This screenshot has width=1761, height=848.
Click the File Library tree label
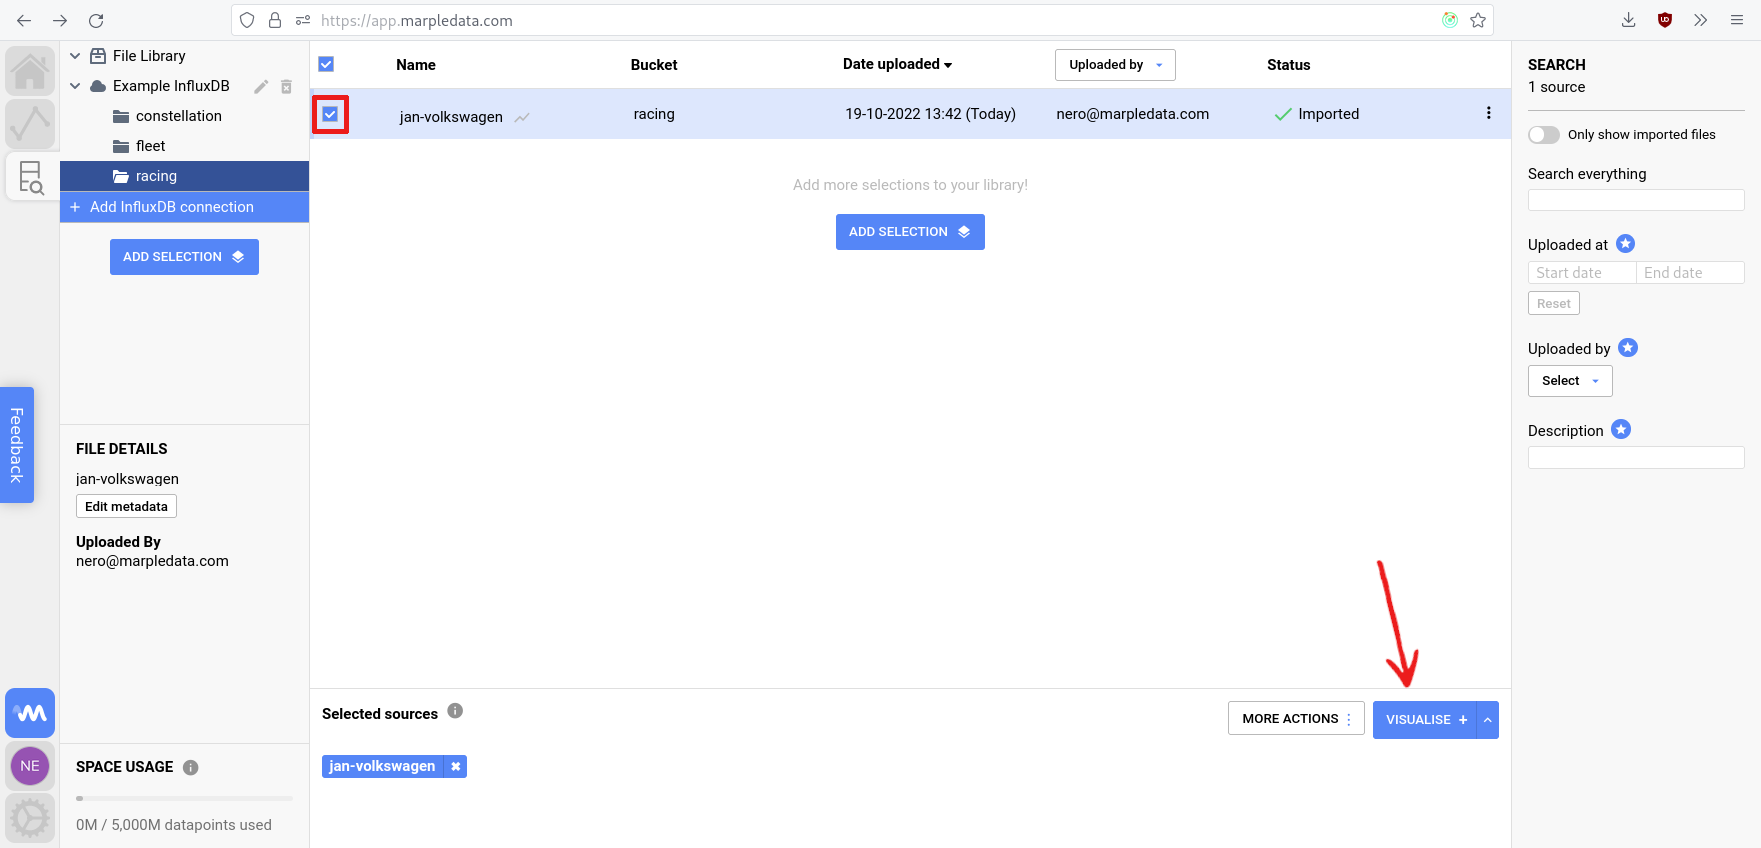149,56
